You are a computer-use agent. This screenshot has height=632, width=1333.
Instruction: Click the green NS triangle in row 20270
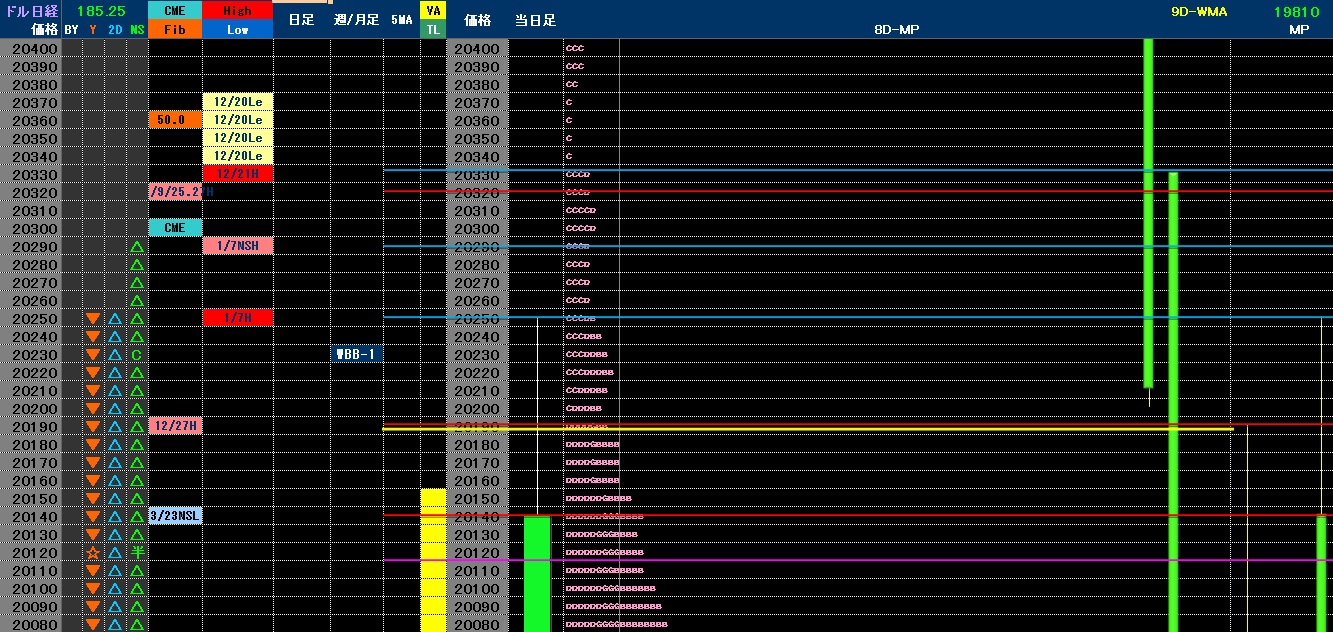tap(137, 283)
